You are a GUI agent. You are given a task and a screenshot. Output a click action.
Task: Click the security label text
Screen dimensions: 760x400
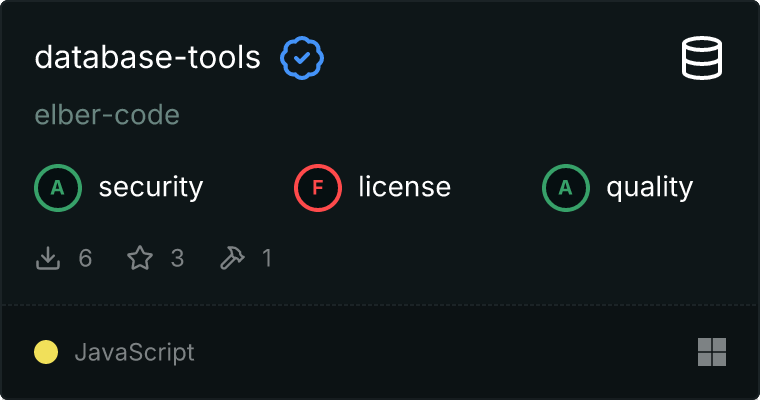(x=150, y=187)
